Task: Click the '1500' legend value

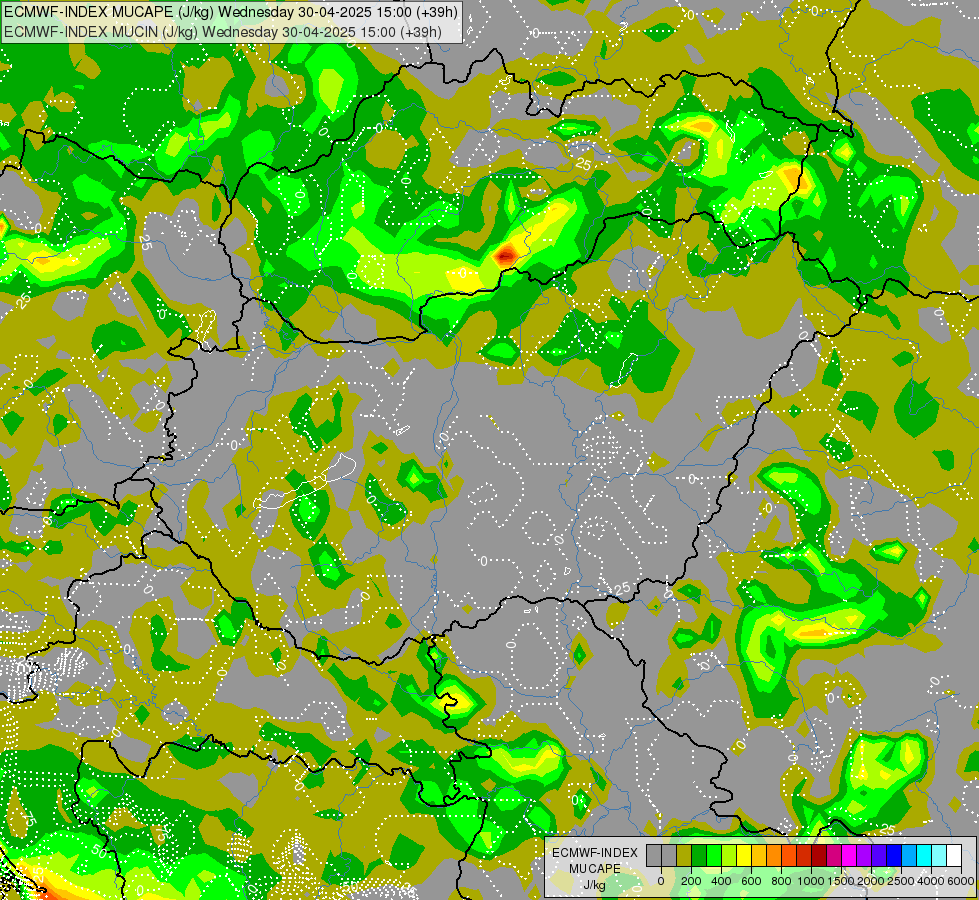Action: (x=841, y=881)
